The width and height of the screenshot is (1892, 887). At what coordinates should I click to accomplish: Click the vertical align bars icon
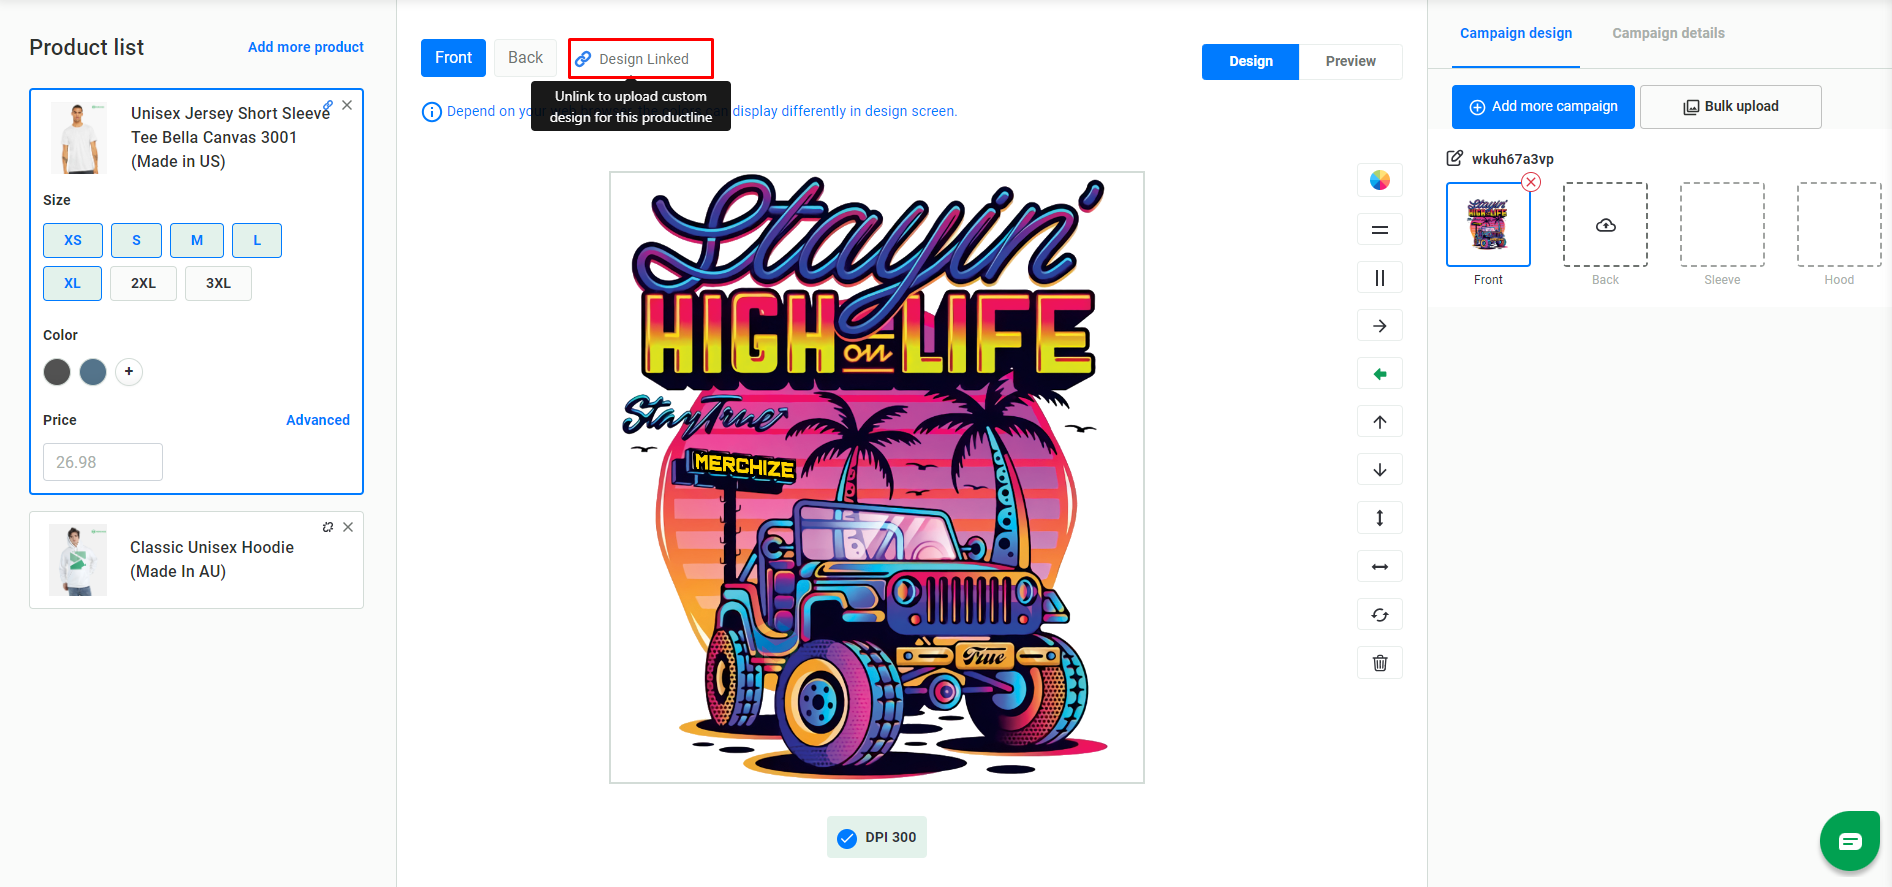[x=1380, y=277]
